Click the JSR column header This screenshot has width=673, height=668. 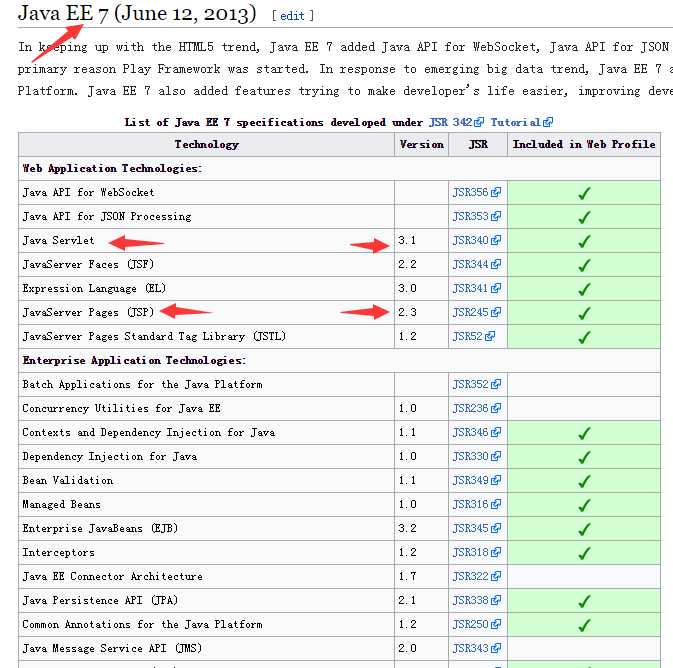click(478, 145)
